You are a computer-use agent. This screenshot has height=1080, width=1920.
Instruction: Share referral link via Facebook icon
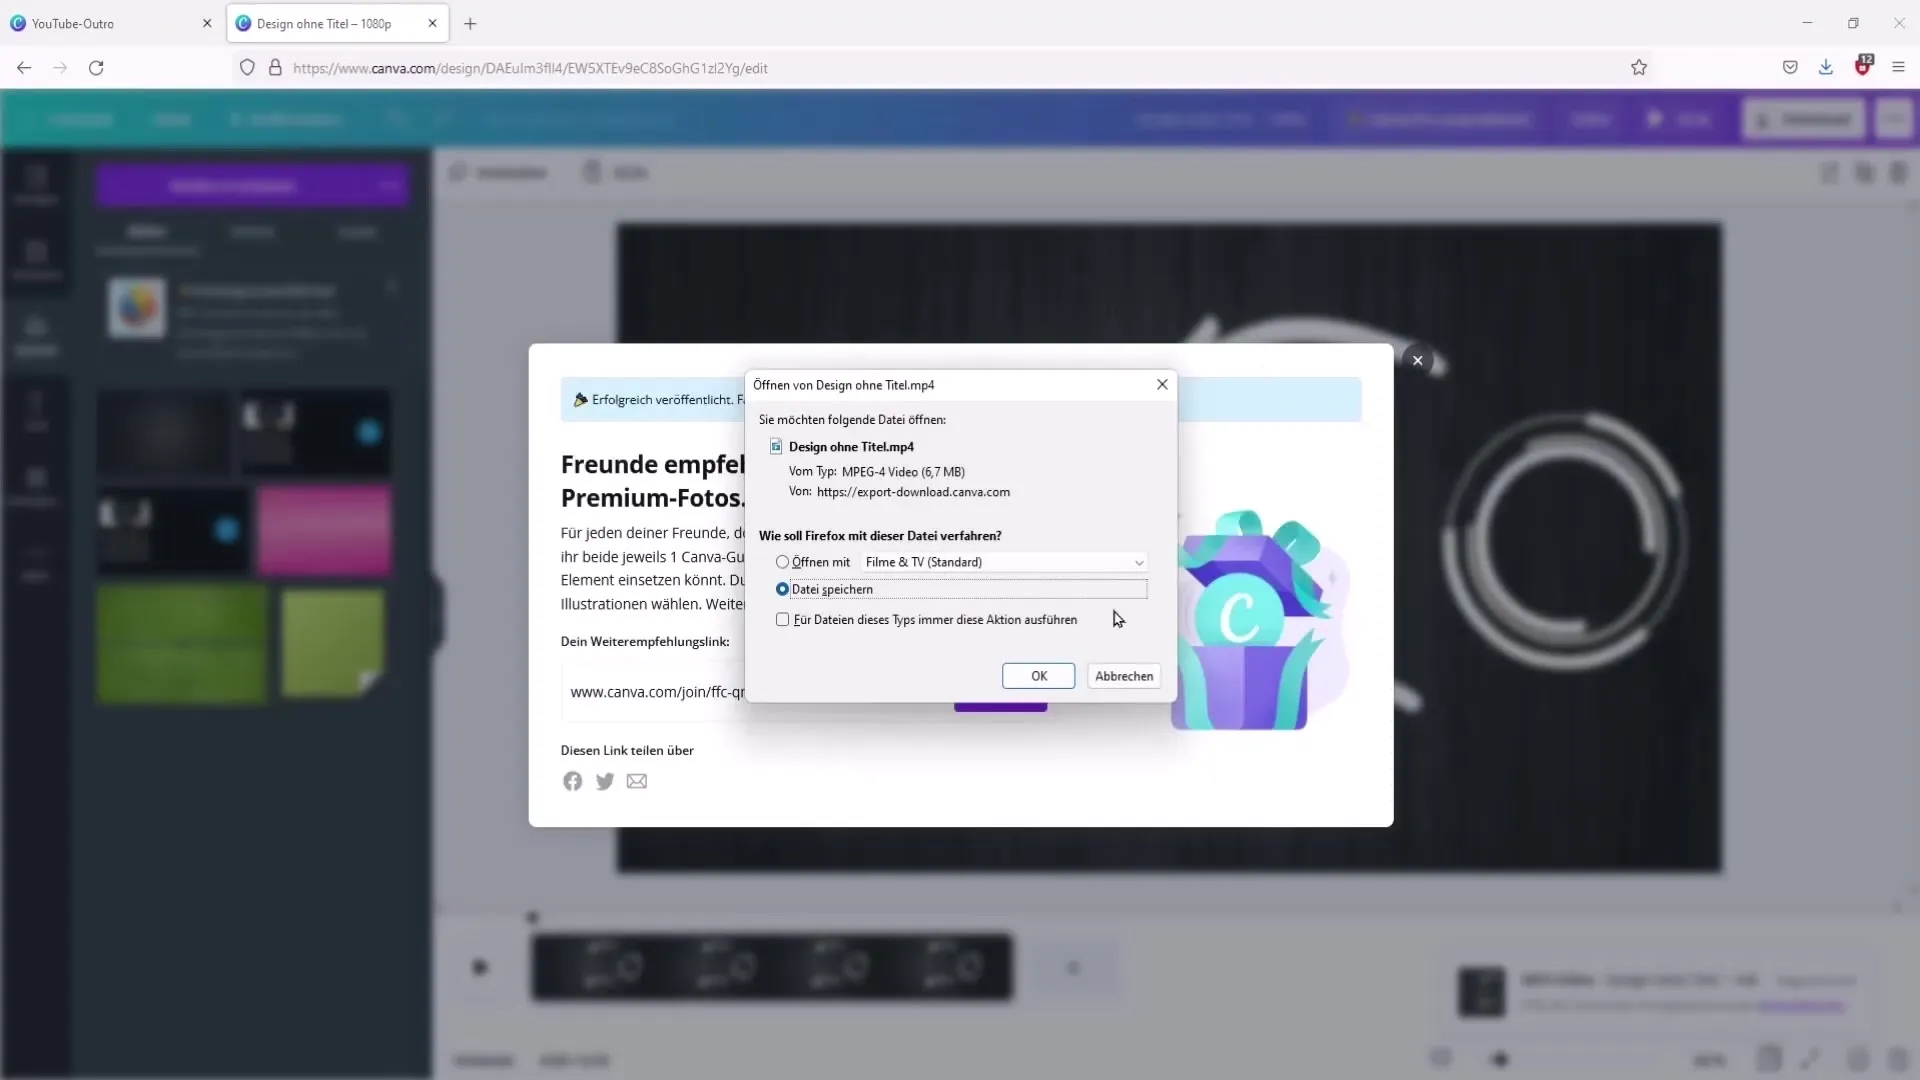(572, 782)
